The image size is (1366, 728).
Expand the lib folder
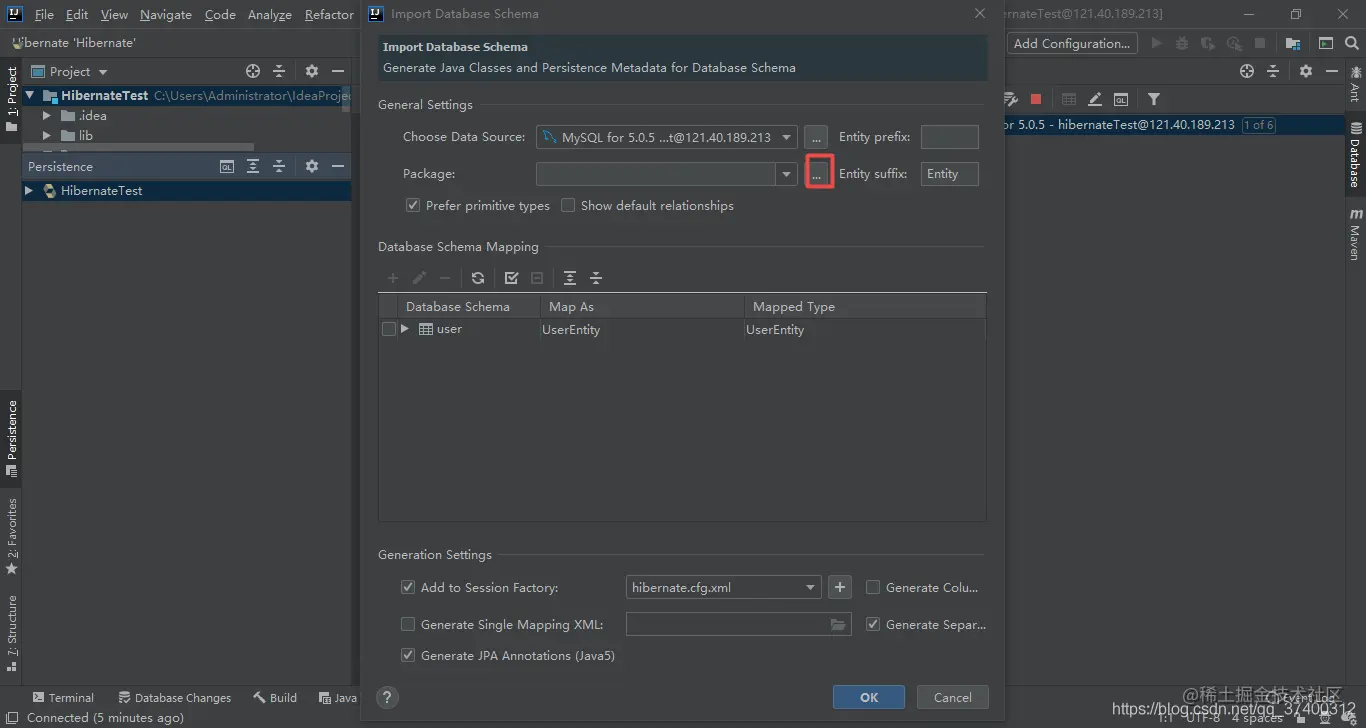[x=46, y=136]
